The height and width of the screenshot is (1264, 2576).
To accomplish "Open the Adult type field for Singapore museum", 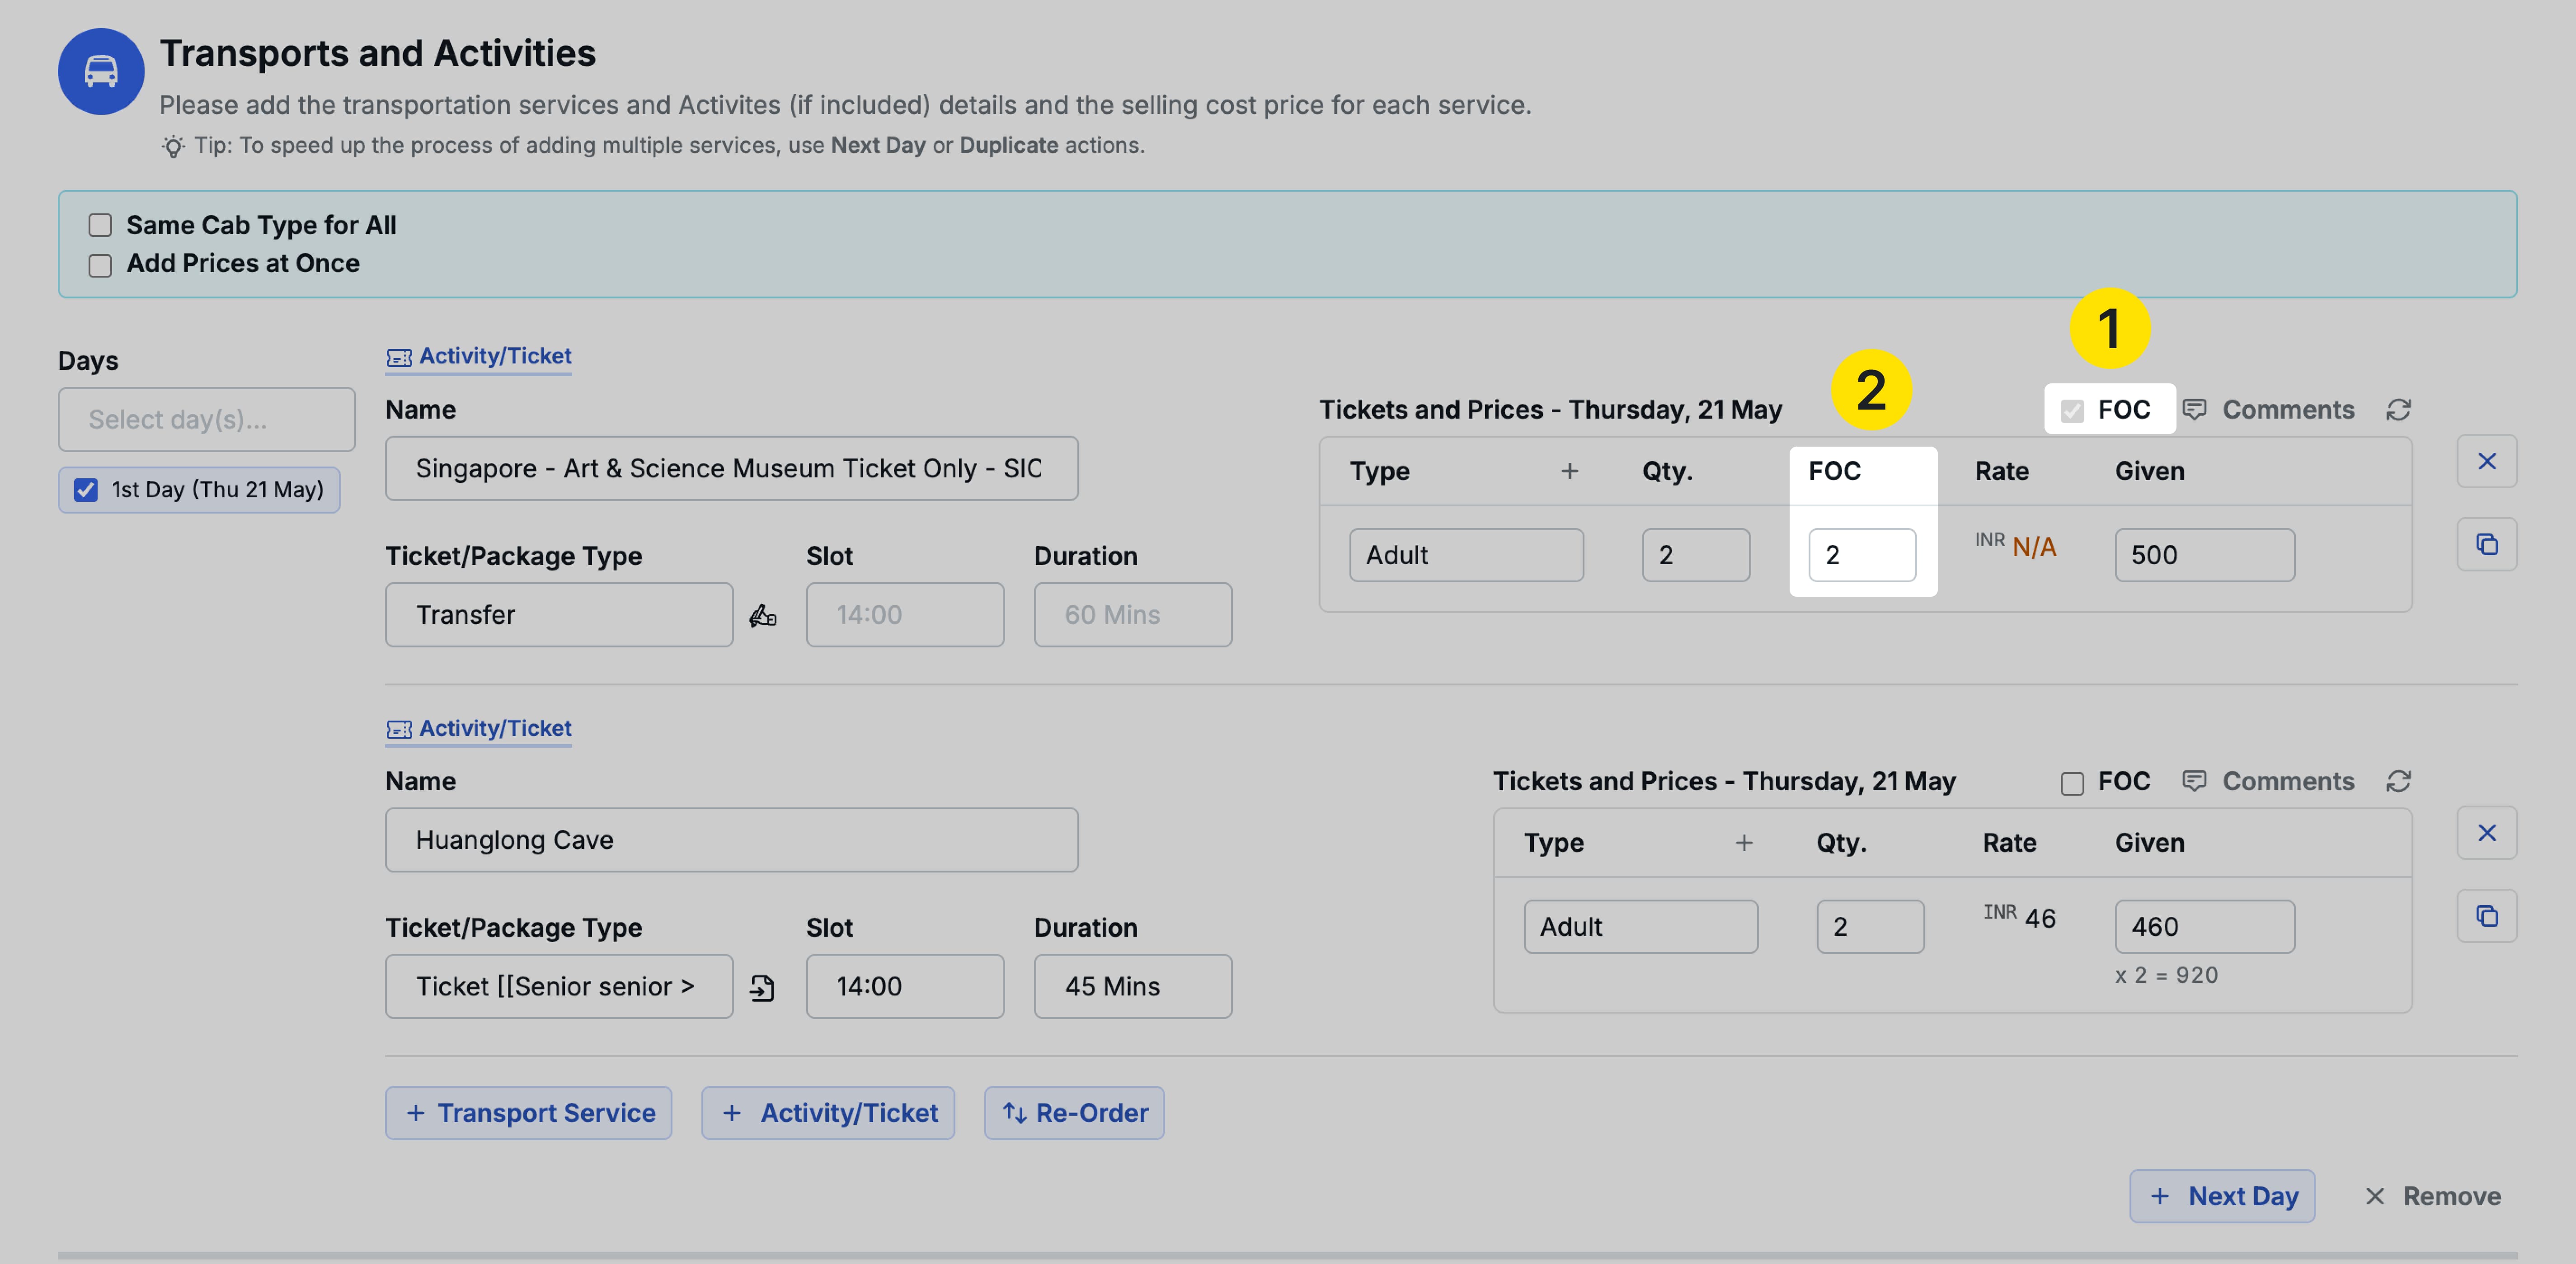I will [1466, 555].
